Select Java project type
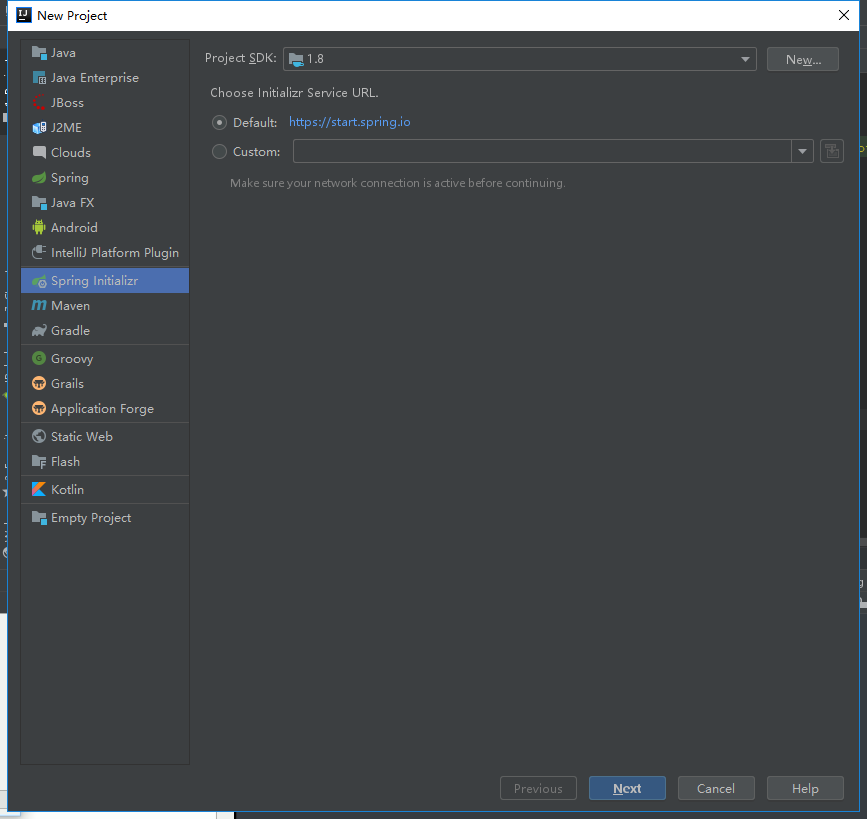 pos(105,53)
